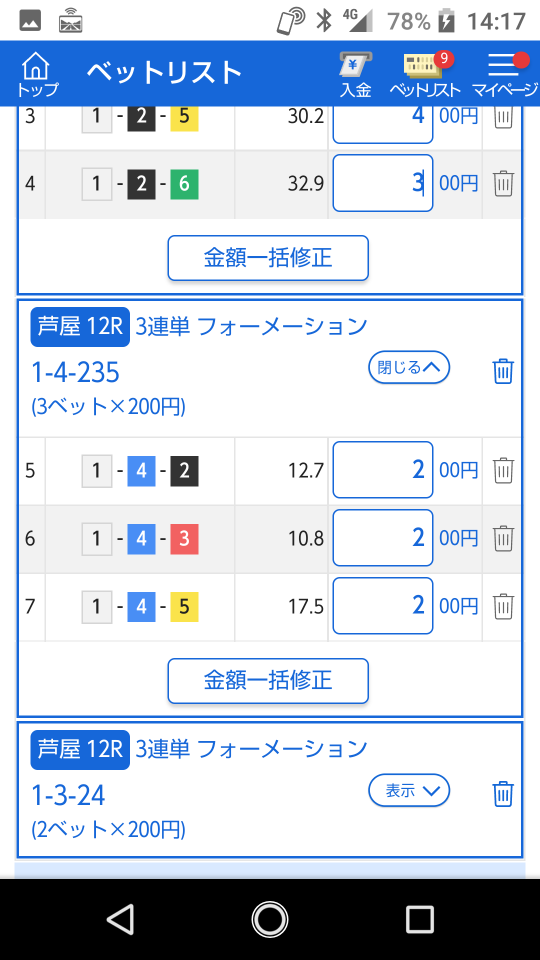Viewport: 540px width, 960px height.
Task: Remove bet row 7 (1-4-5) via trash icon
Action: tap(503, 606)
